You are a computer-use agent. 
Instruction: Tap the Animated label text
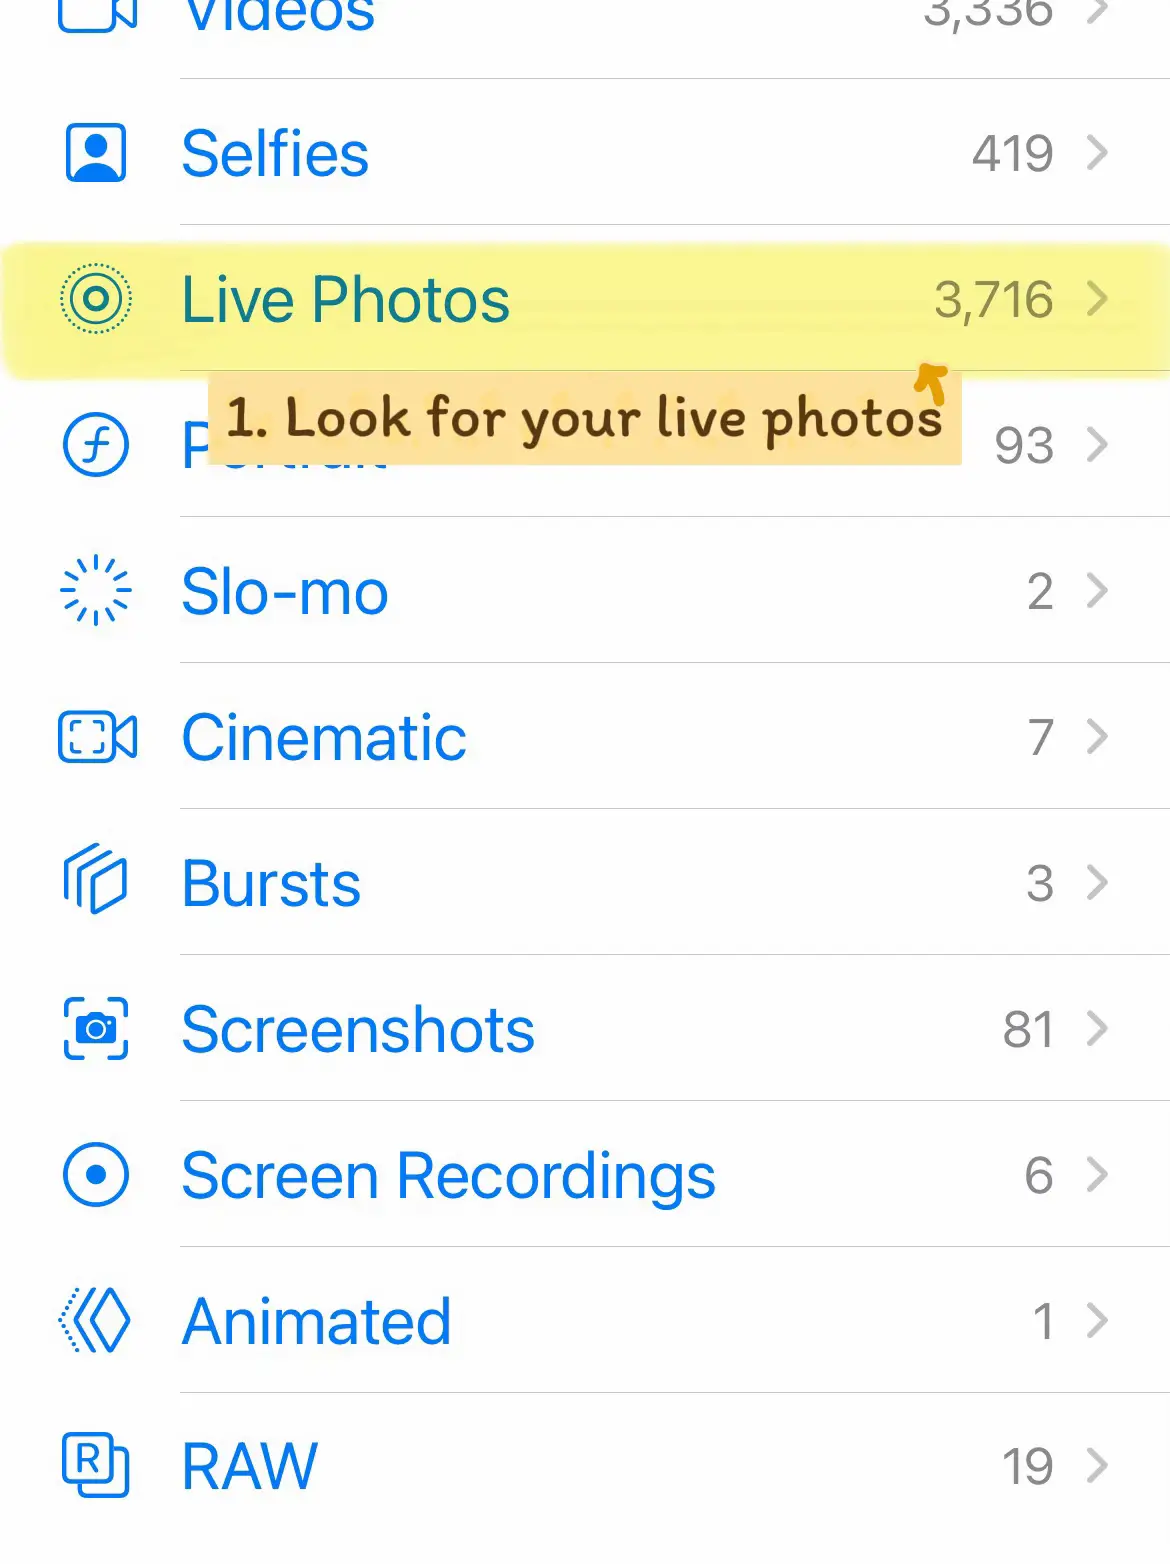316,1321
